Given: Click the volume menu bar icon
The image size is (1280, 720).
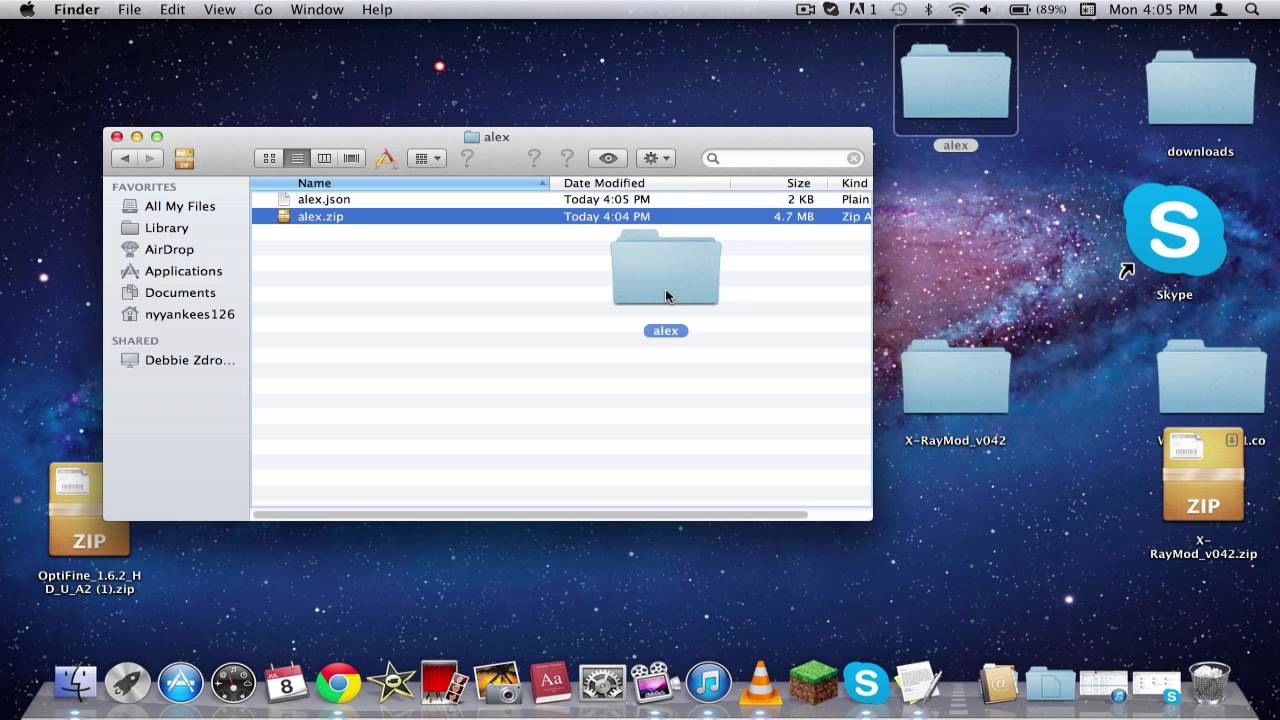Looking at the screenshot, I should pos(986,10).
